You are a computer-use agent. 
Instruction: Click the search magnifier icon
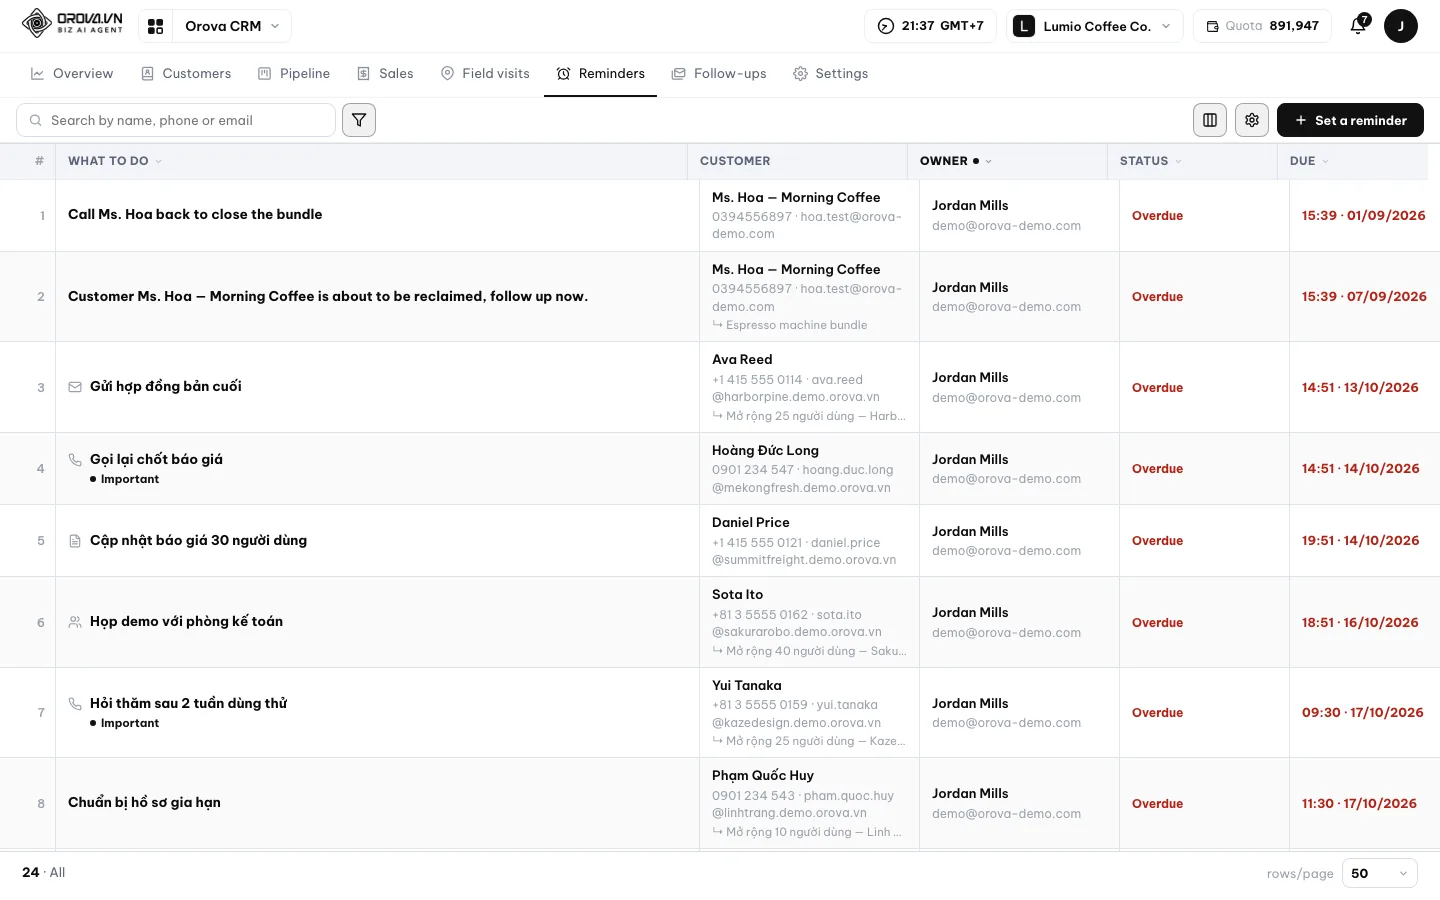36,120
